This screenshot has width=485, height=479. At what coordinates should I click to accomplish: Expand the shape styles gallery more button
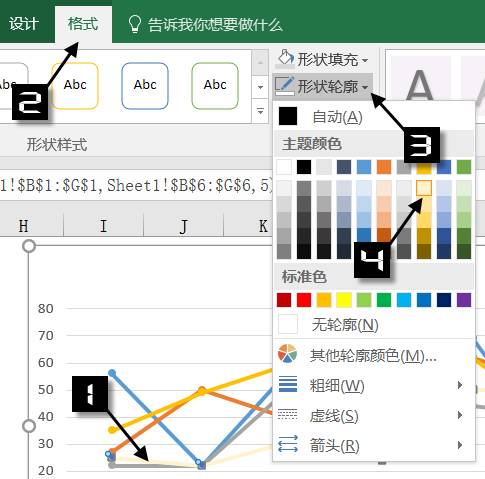(x=260, y=111)
